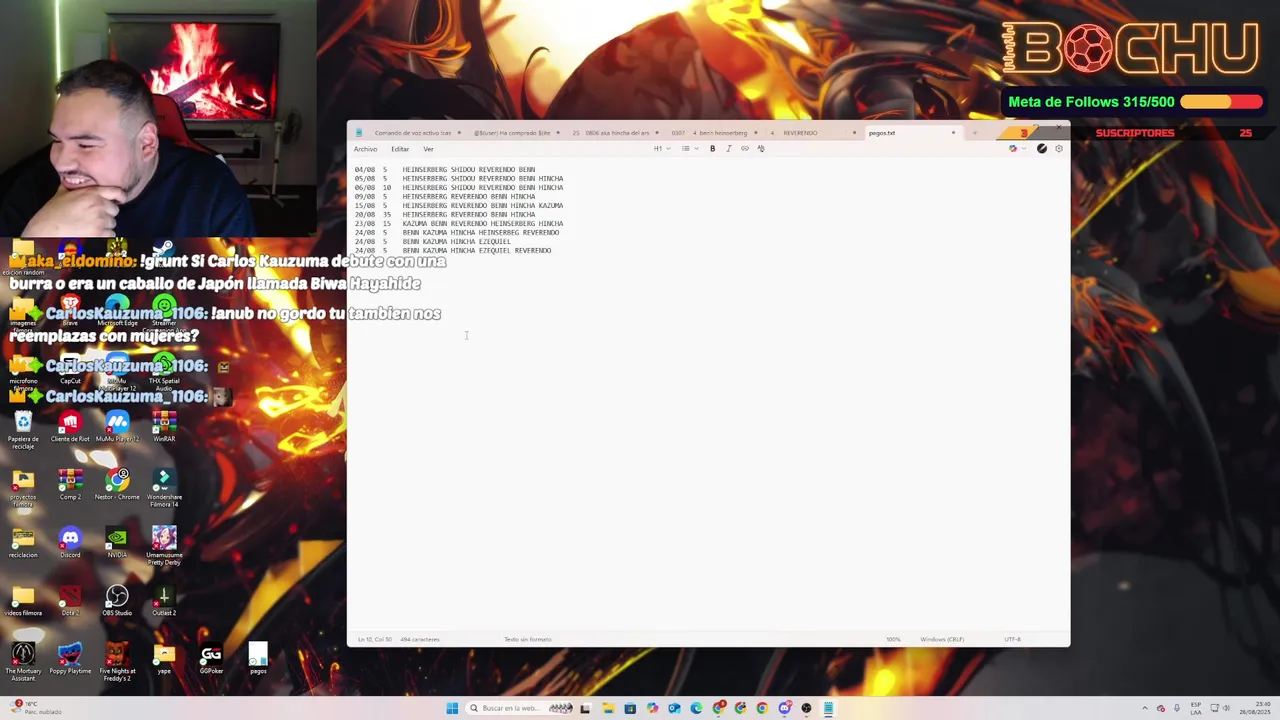Switch to Comando de voz activo tab

click(412, 133)
